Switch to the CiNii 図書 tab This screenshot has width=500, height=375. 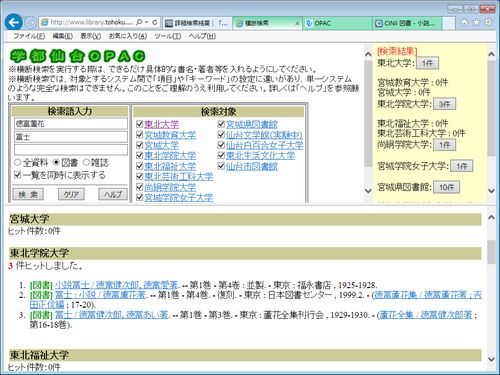click(x=407, y=23)
